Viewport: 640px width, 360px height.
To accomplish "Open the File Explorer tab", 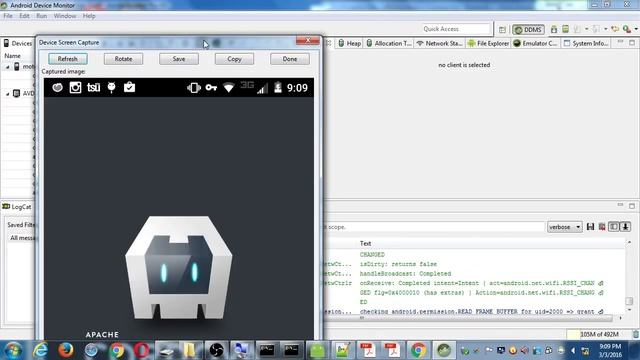I will click(488, 43).
